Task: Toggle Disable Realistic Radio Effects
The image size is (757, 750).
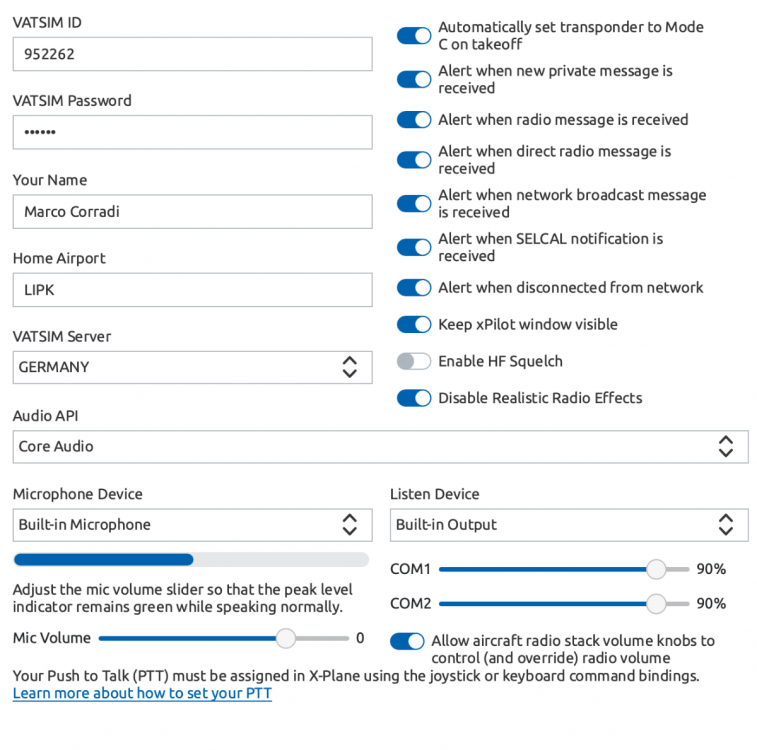Action: click(413, 398)
